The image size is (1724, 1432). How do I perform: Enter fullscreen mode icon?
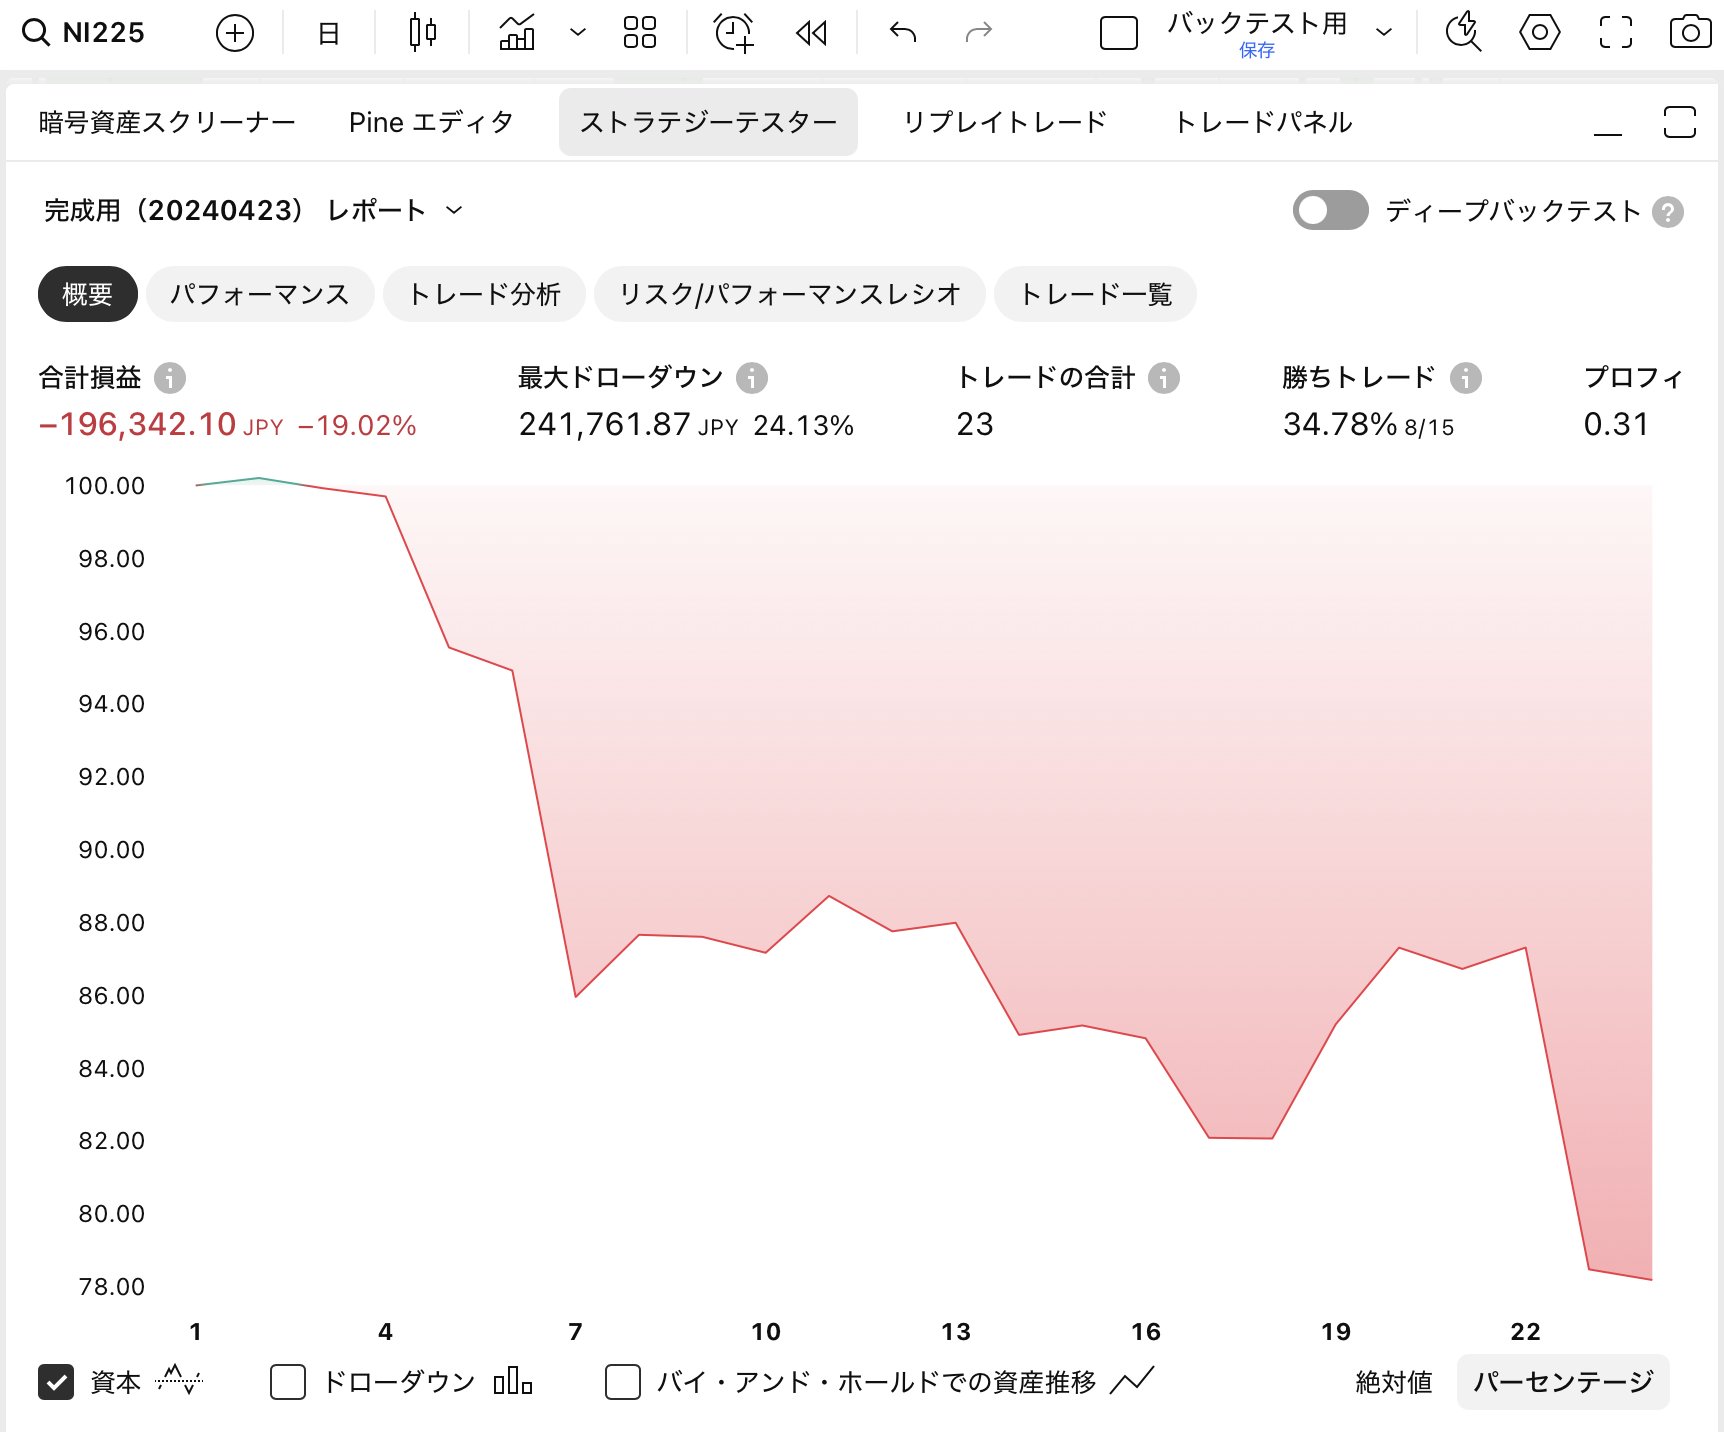(x=1616, y=33)
